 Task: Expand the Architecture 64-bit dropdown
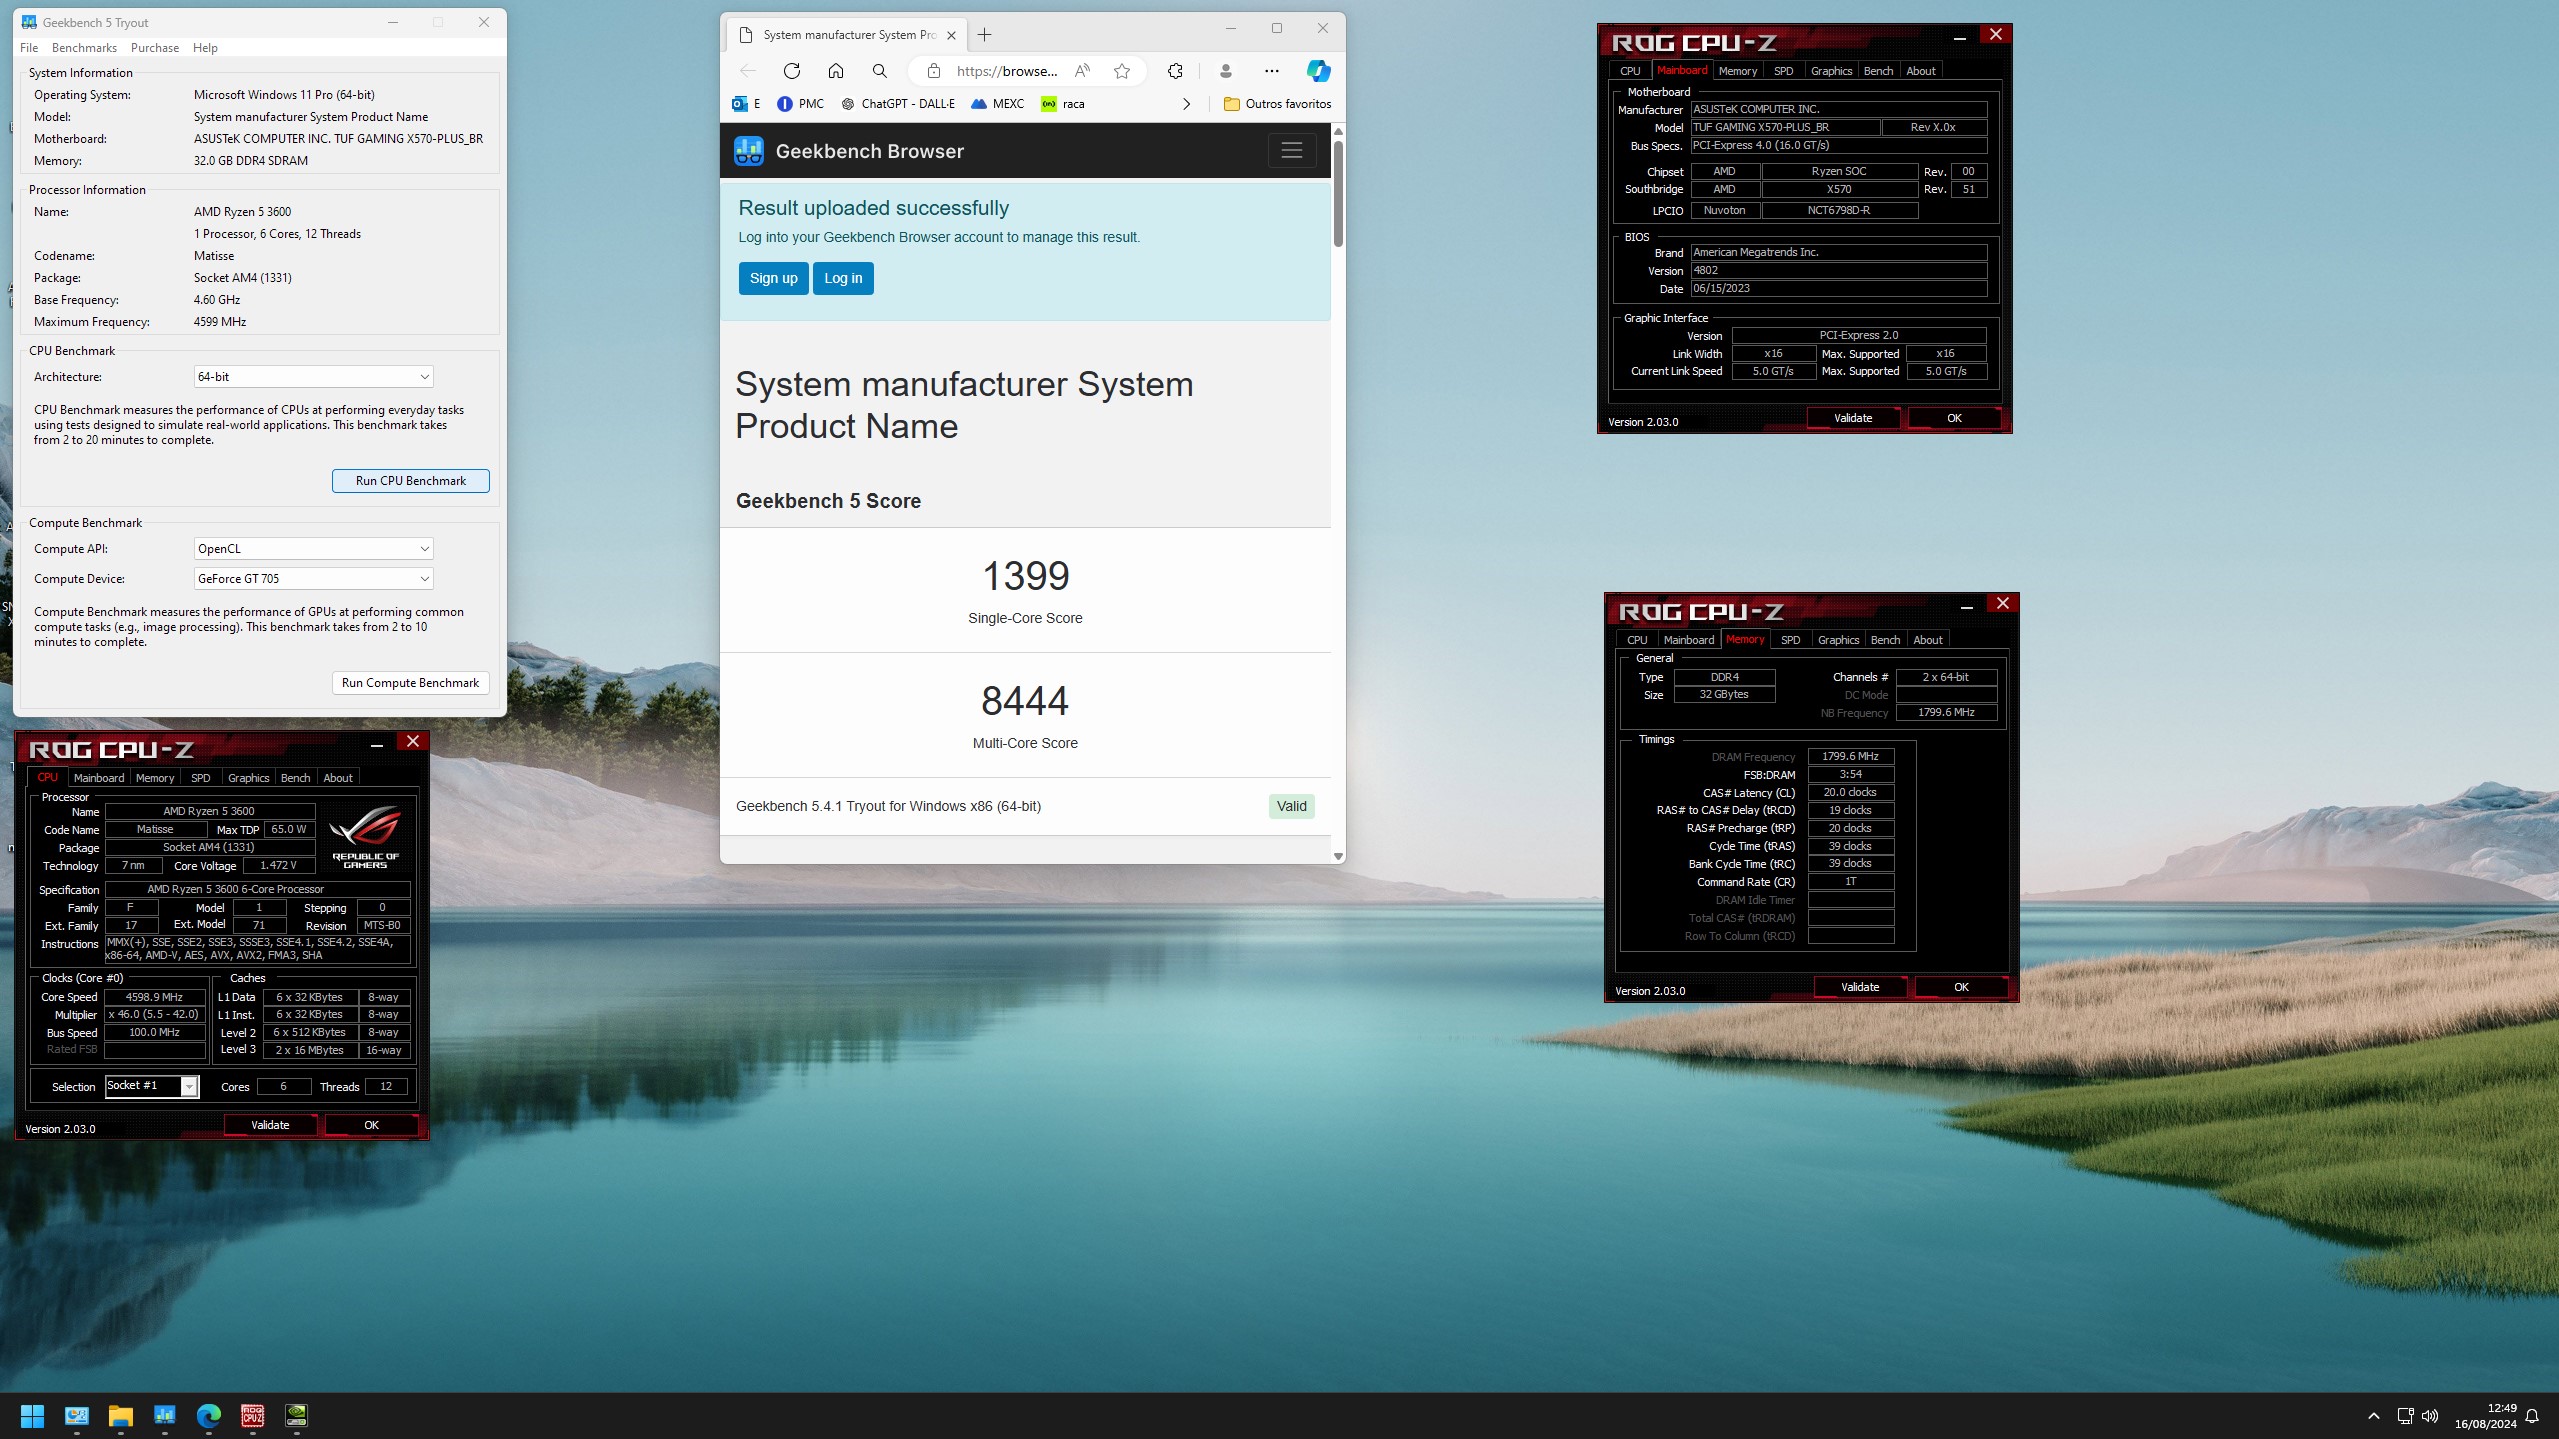pos(313,377)
